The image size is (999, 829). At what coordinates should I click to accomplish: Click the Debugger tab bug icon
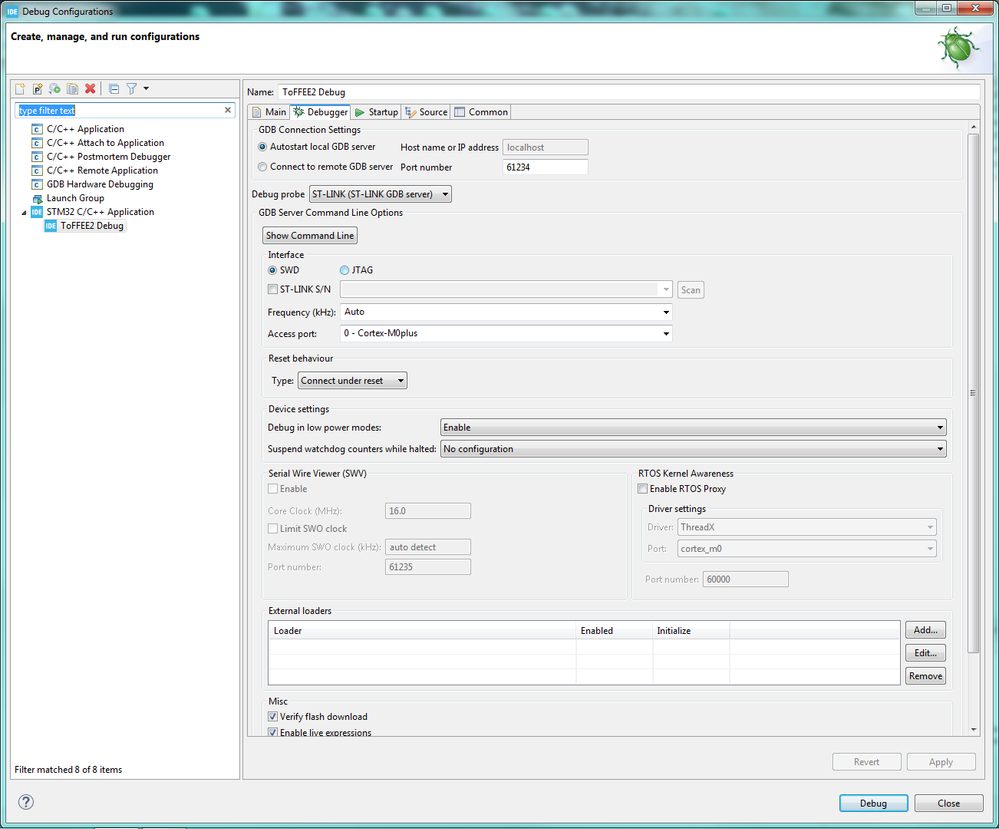point(298,112)
